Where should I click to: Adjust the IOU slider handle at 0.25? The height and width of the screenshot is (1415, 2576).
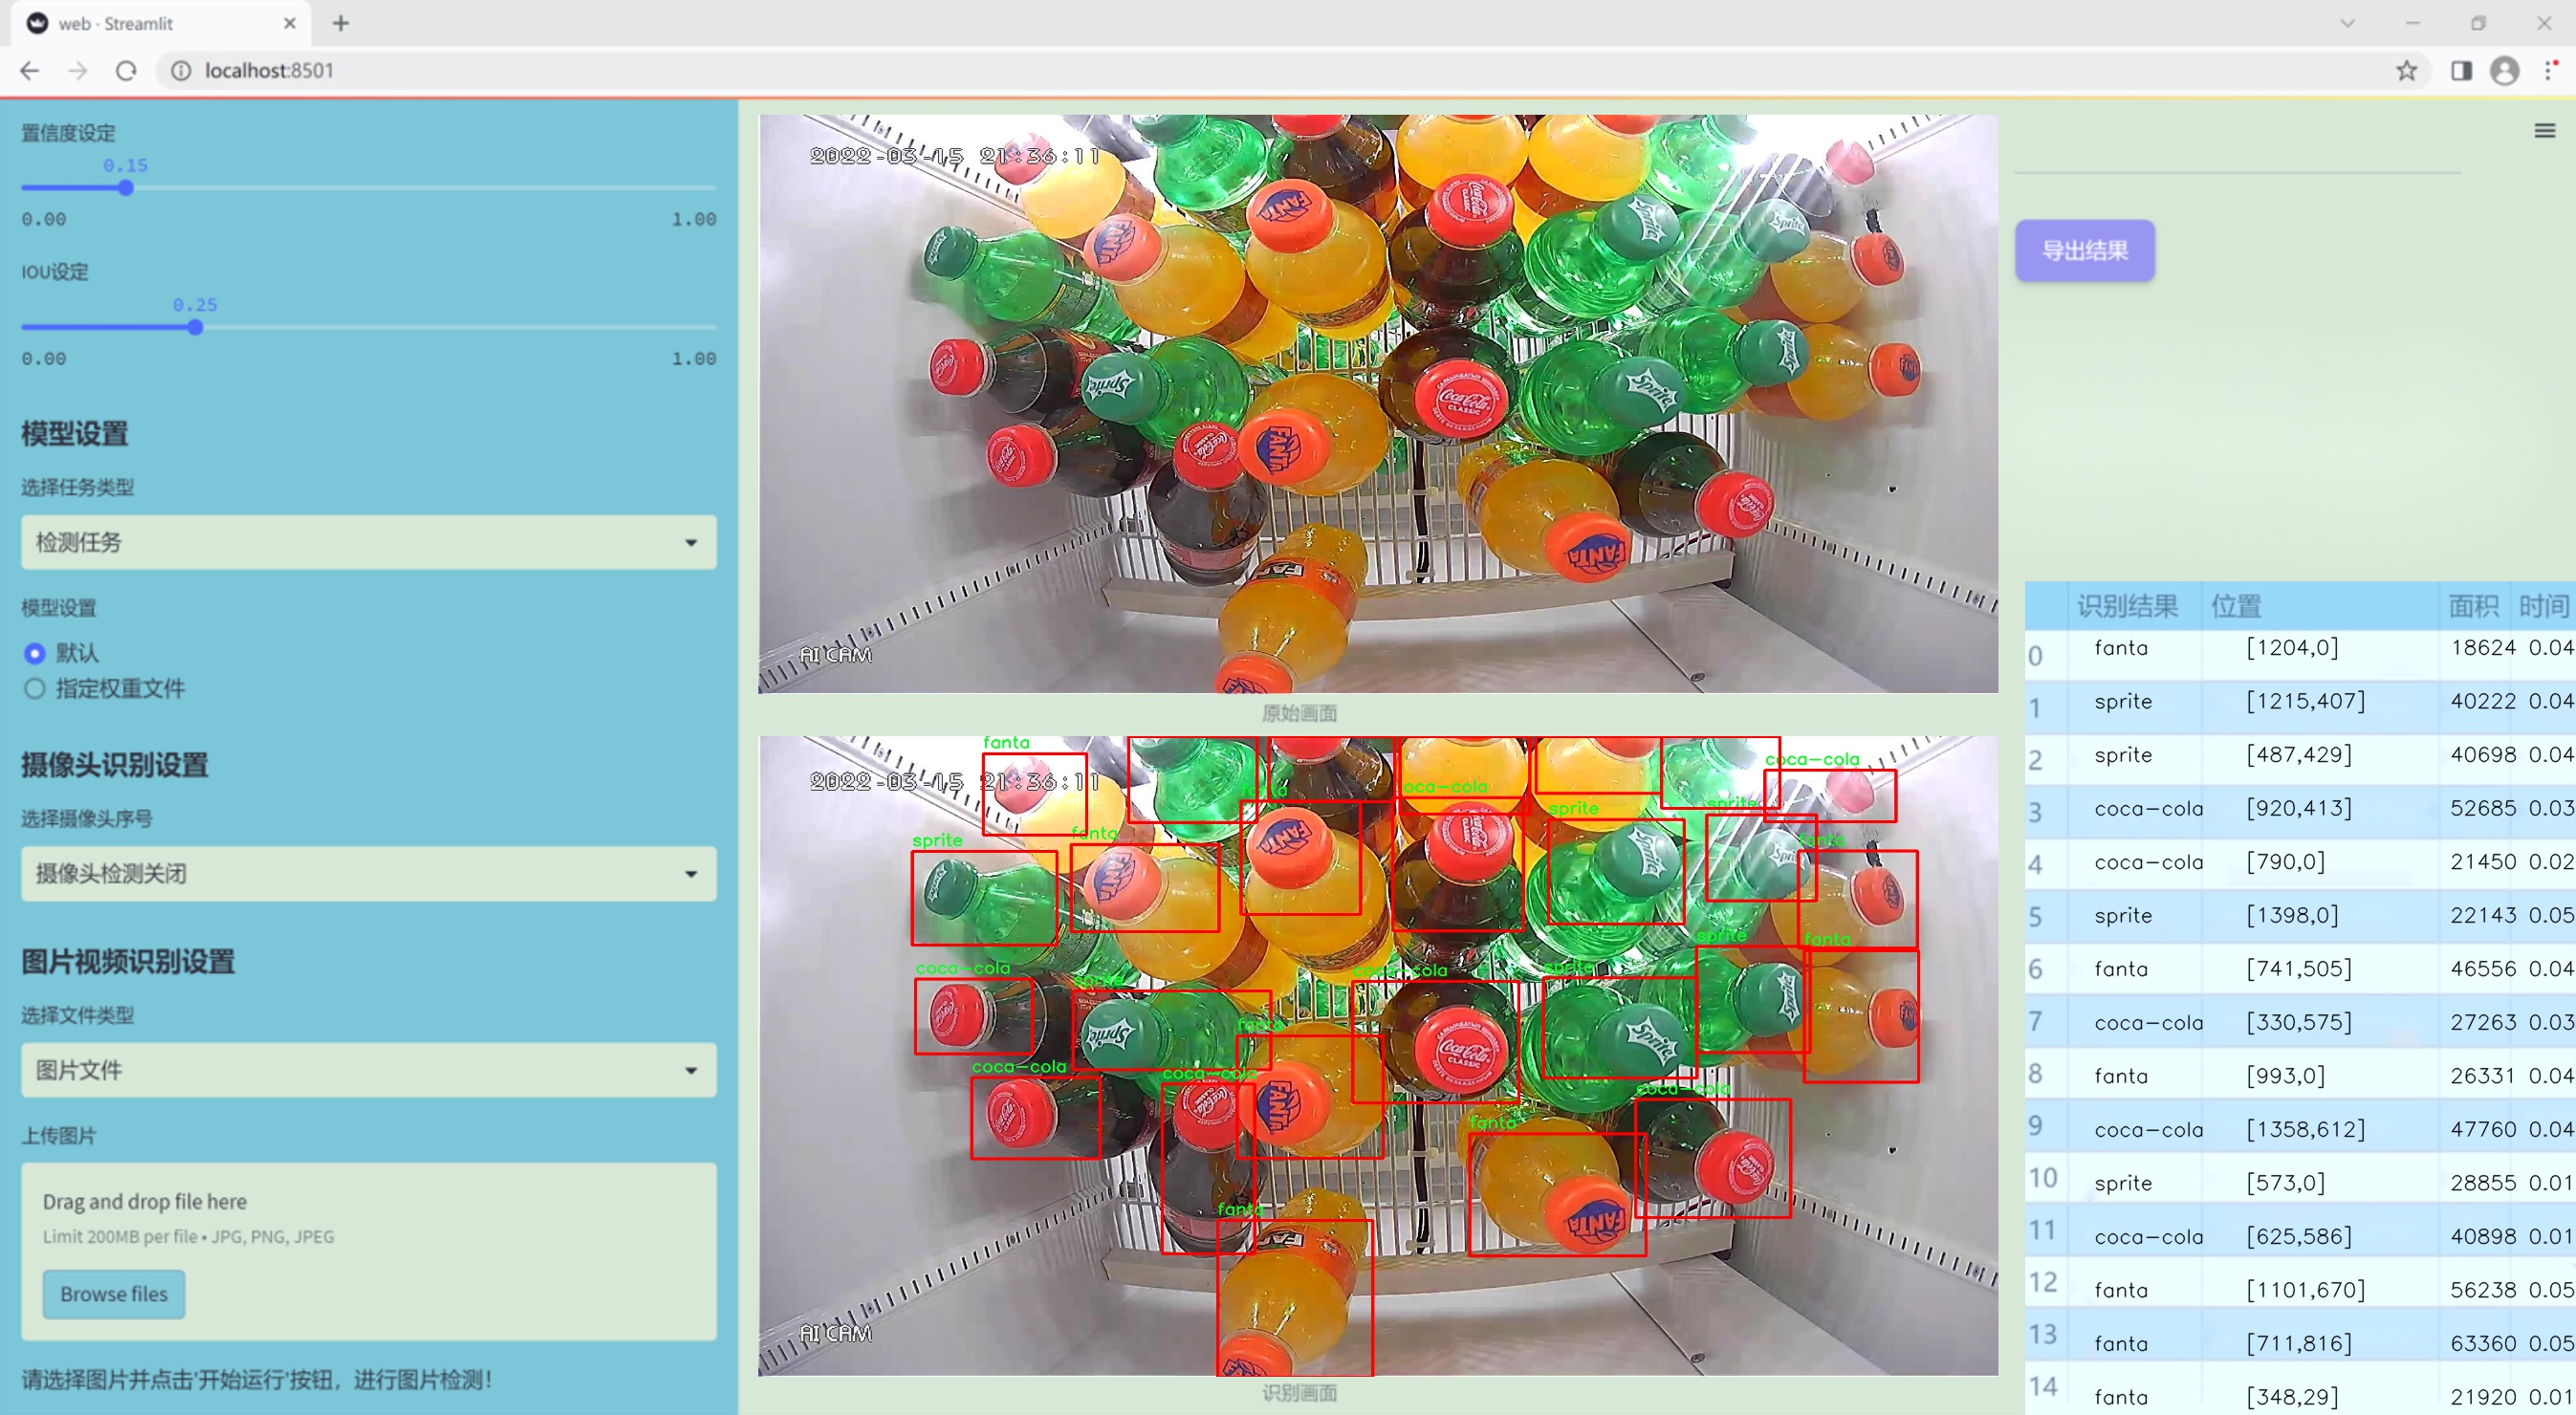click(x=195, y=327)
